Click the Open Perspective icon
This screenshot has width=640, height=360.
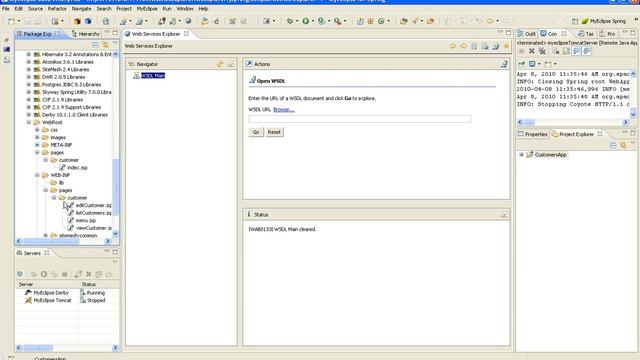(574, 21)
